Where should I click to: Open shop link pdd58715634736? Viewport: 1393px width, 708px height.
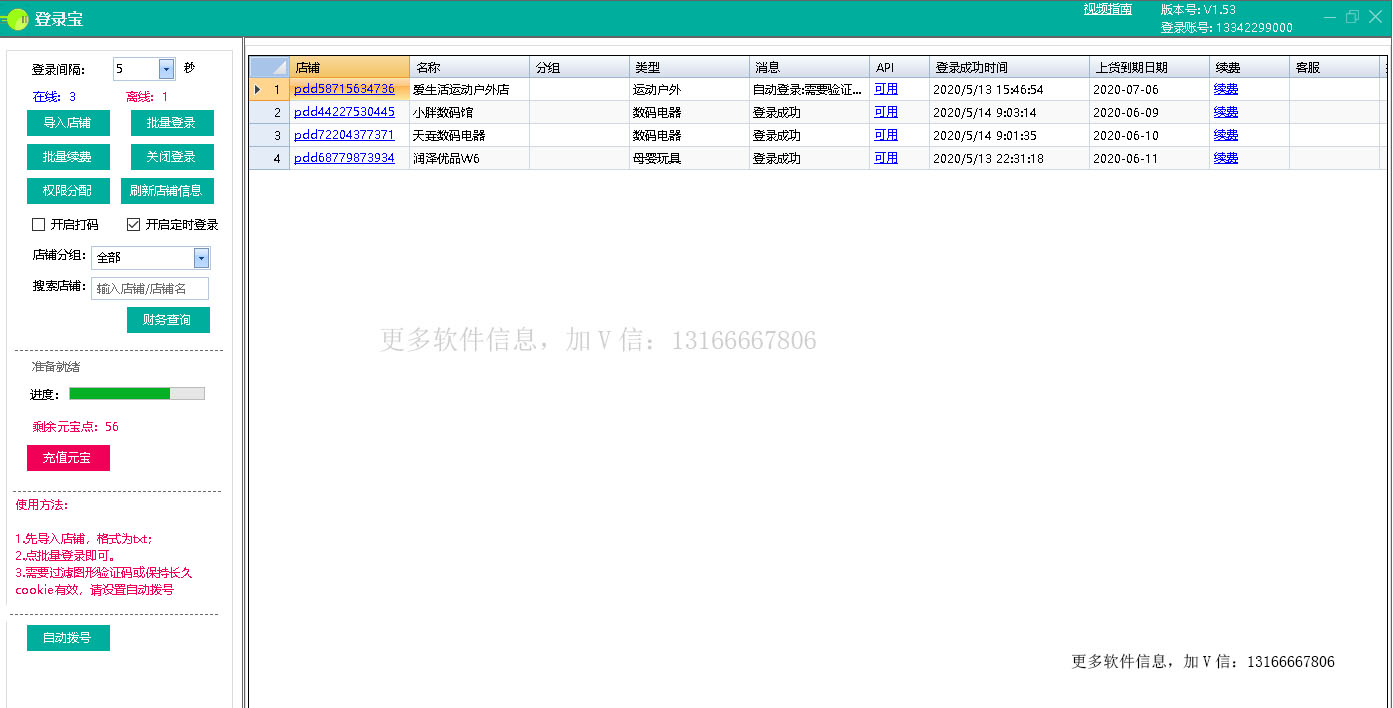point(344,89)
